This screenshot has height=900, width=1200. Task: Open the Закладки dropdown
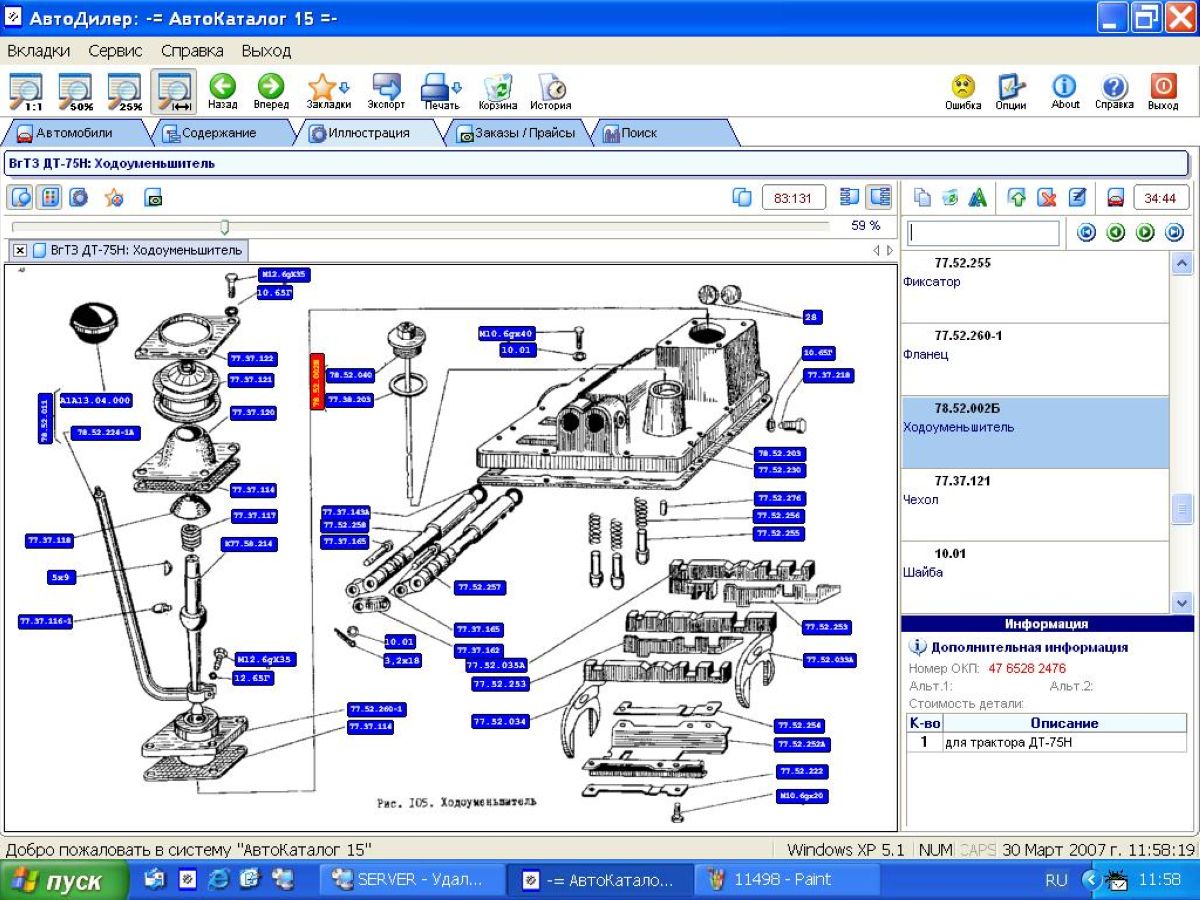tap(344, 87)
